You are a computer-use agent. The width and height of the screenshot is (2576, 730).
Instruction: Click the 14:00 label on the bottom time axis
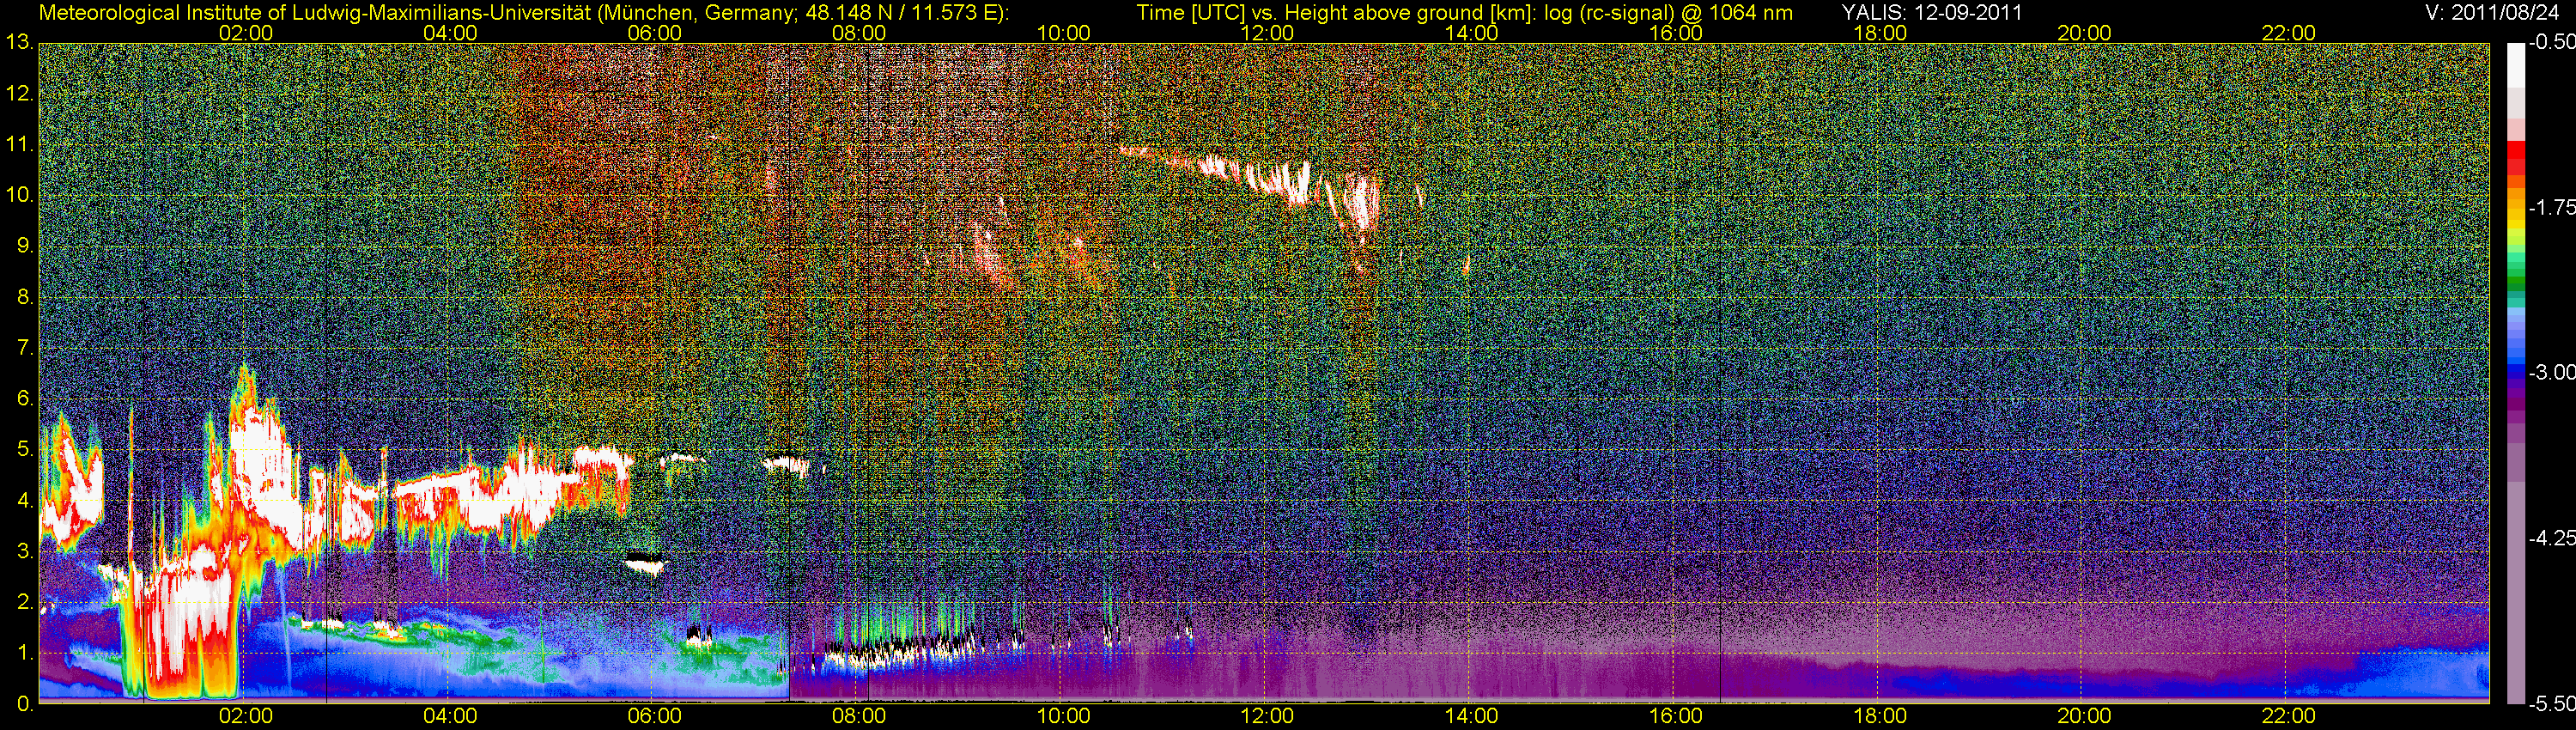(x=1472, y=716)
